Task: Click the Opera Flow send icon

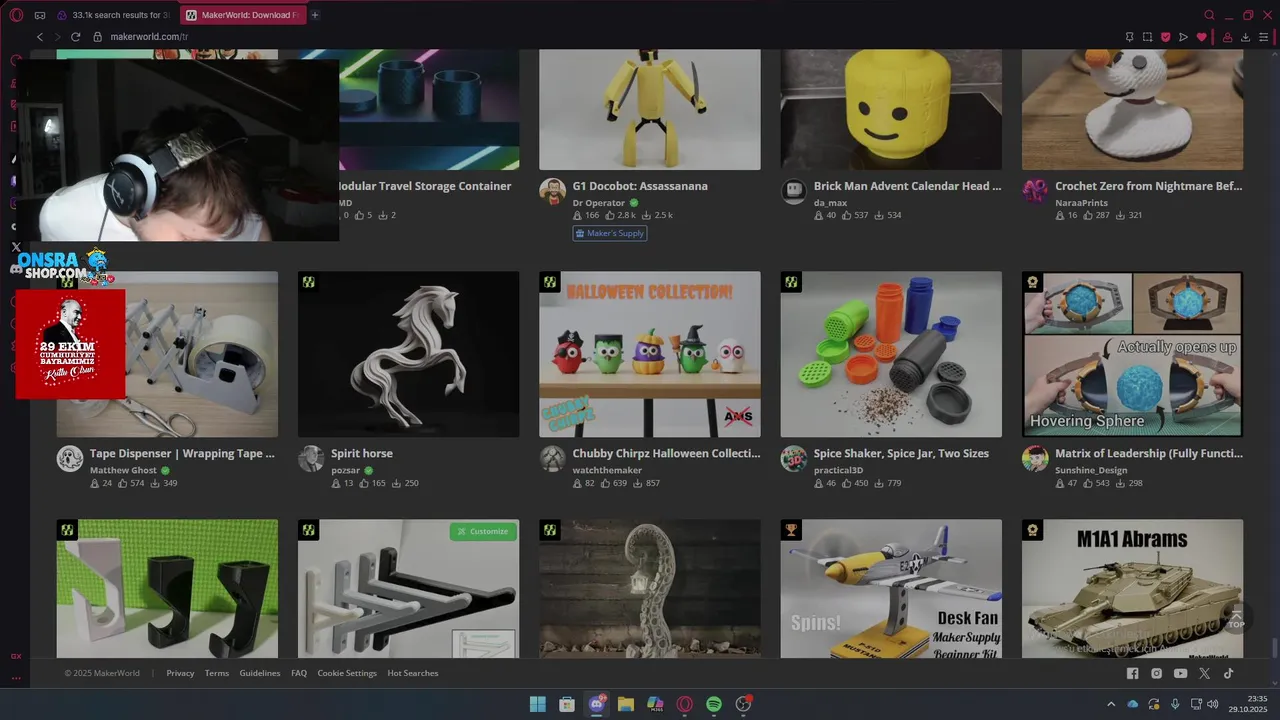Action: pyautogui.click(x=1183, y=37)
